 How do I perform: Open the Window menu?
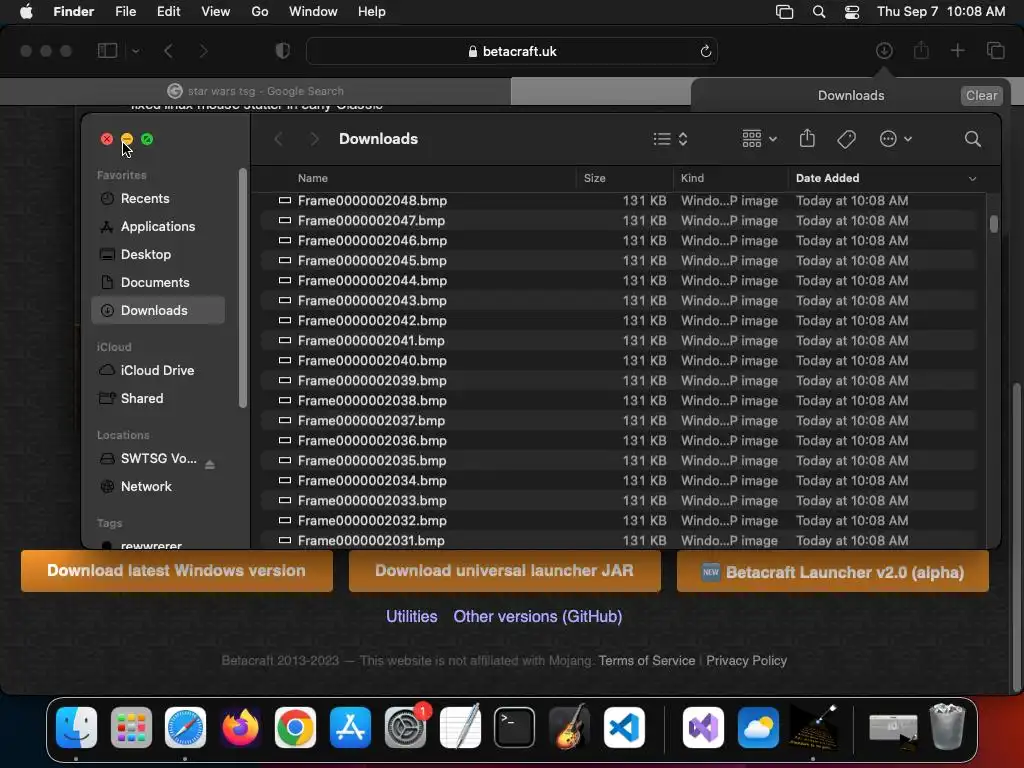(313, 12)
